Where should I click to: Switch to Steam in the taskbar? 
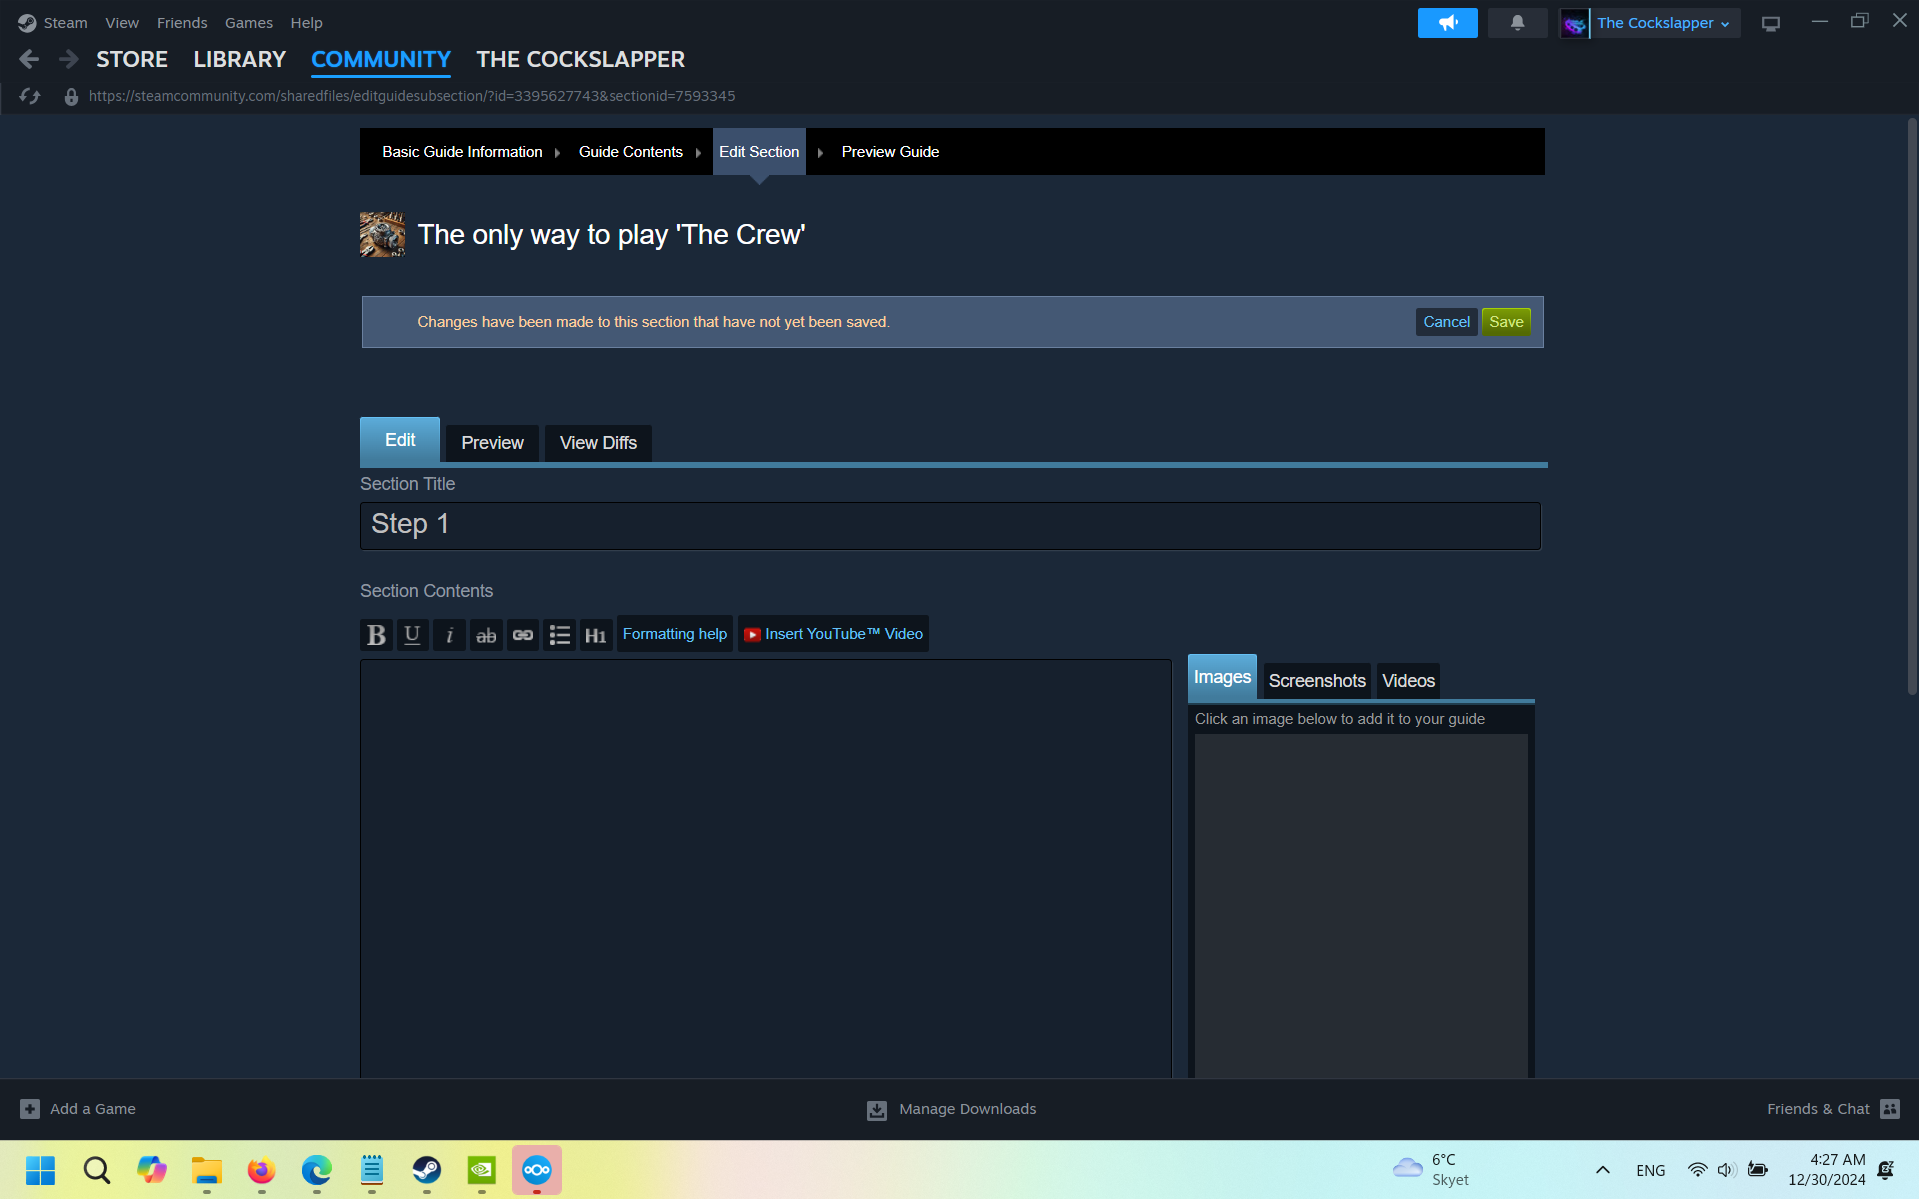(427, 1170)
